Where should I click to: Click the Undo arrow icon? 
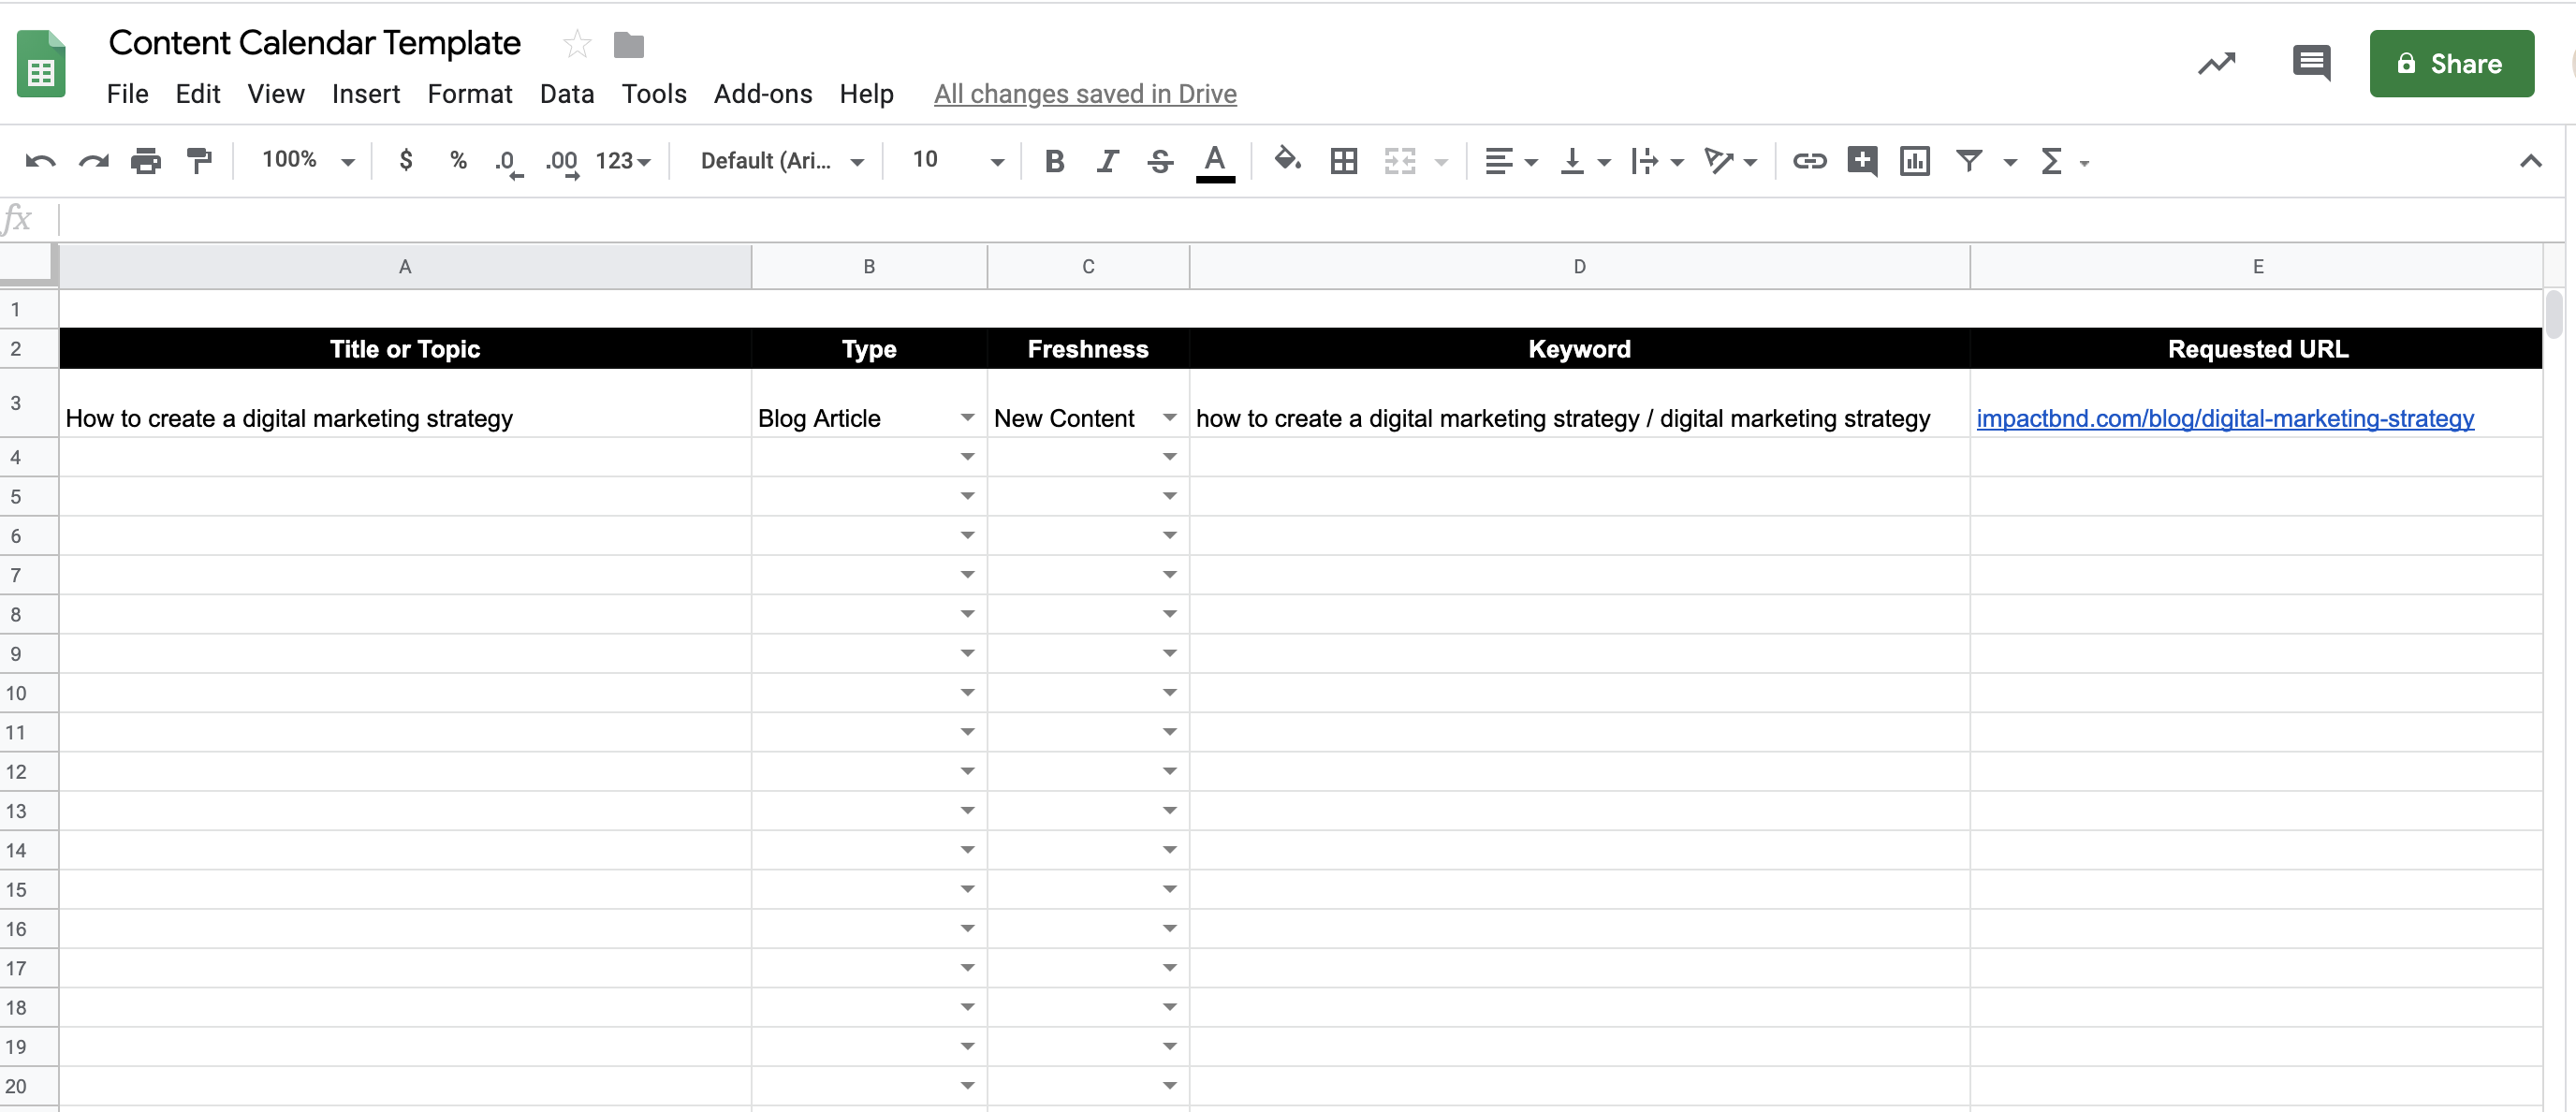41,161
